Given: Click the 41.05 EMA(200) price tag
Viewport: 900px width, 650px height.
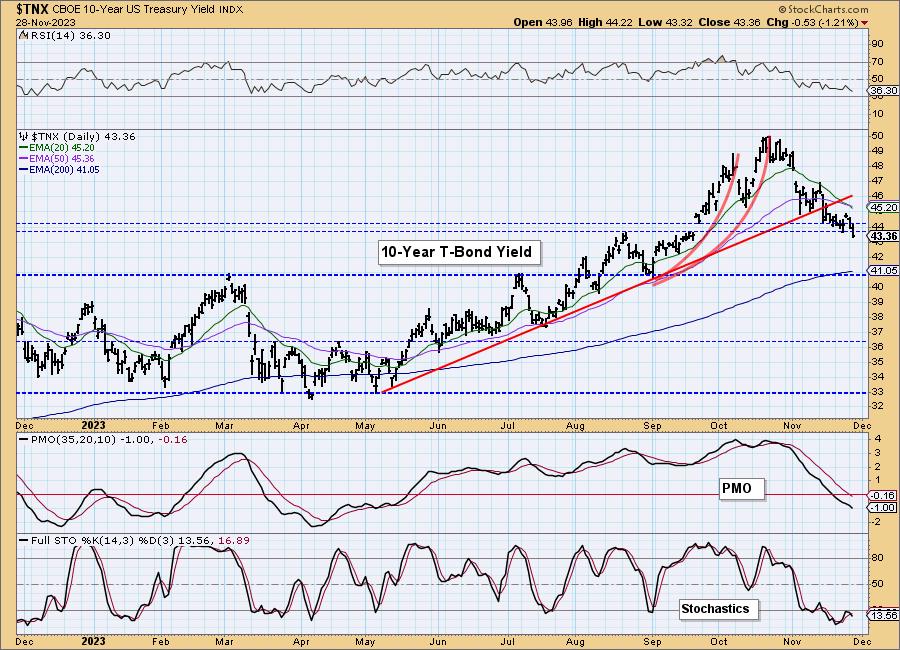Looking at the screenshot, I should tap(884, 270).
